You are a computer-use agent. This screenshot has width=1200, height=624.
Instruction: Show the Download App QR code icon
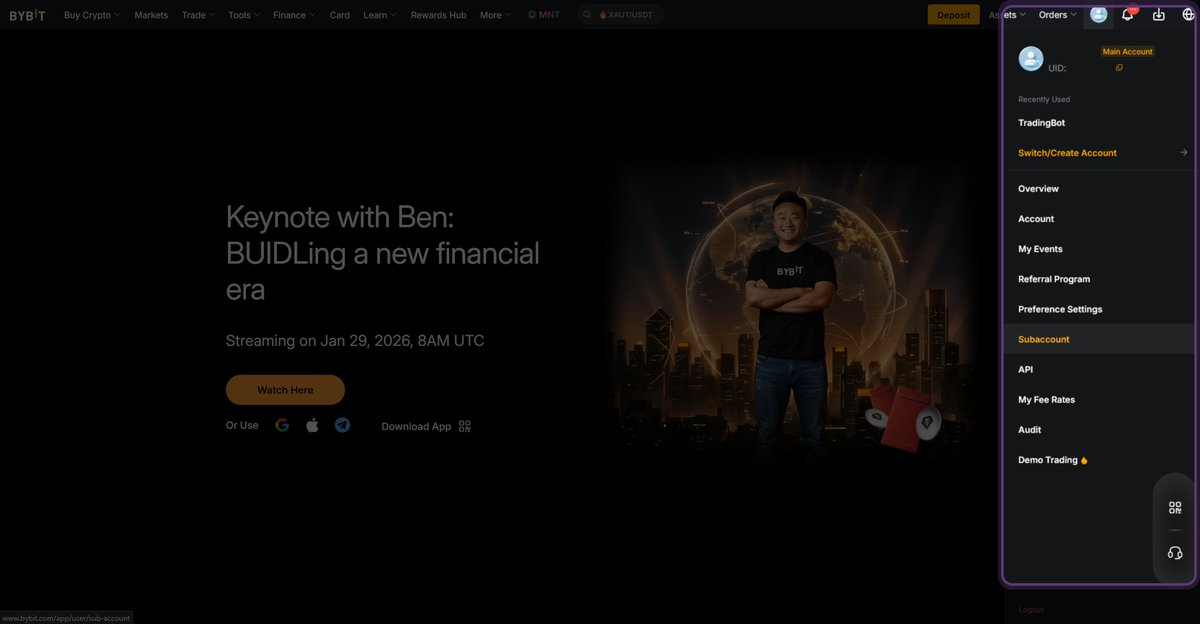pyautogui.click(x=464, y=426)
